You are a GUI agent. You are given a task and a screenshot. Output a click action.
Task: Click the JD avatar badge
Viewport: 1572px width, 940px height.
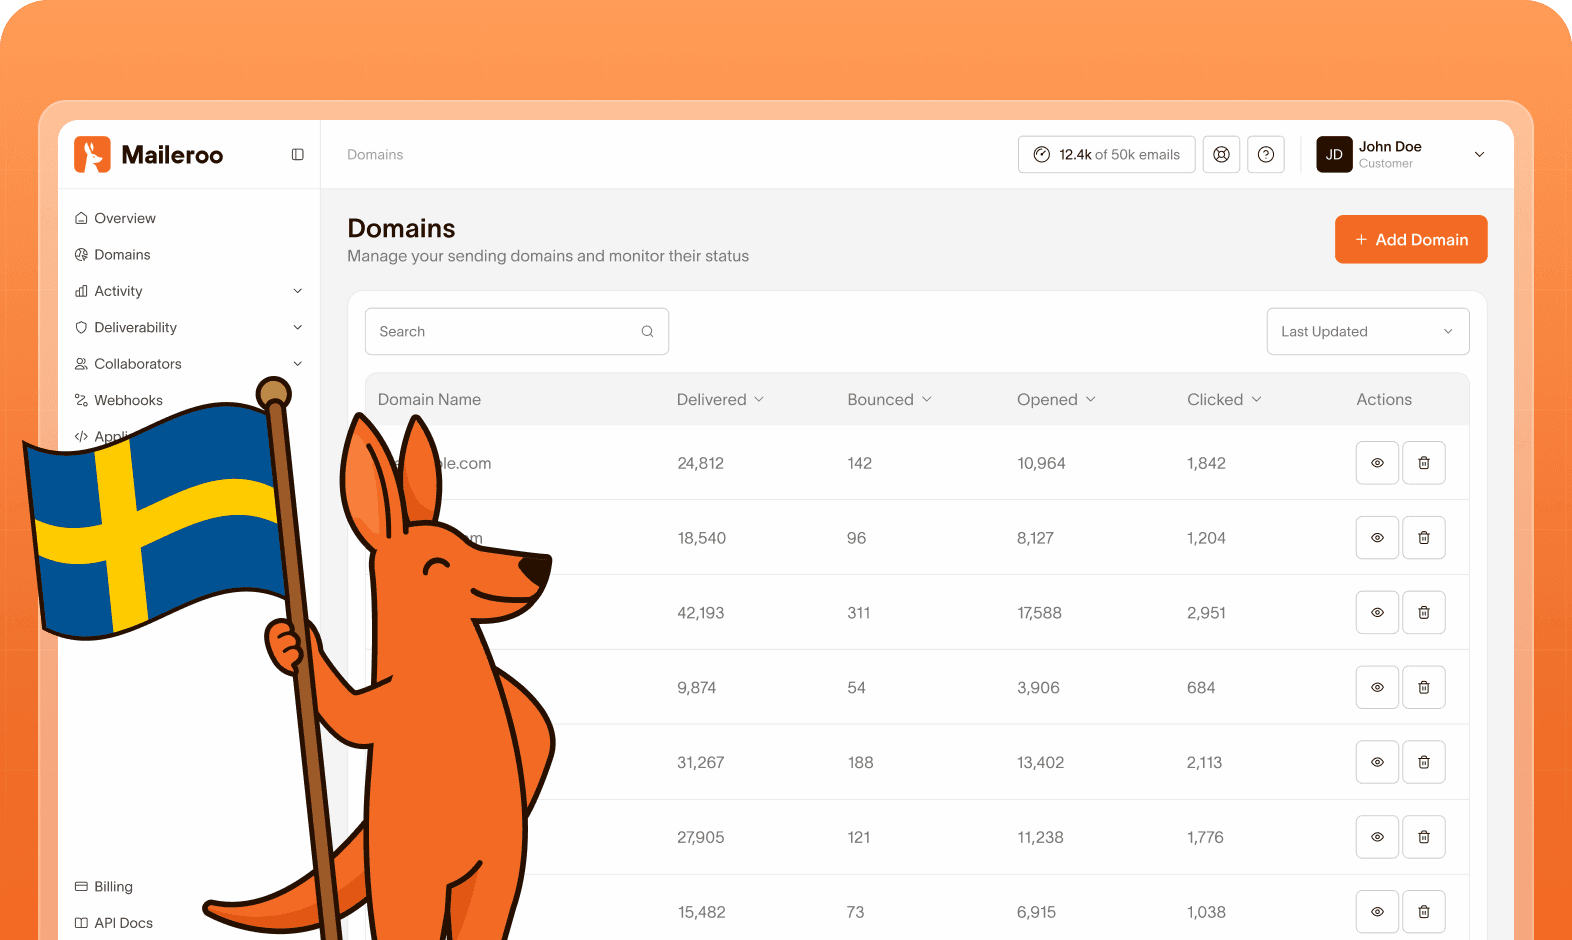point(1334,155)
